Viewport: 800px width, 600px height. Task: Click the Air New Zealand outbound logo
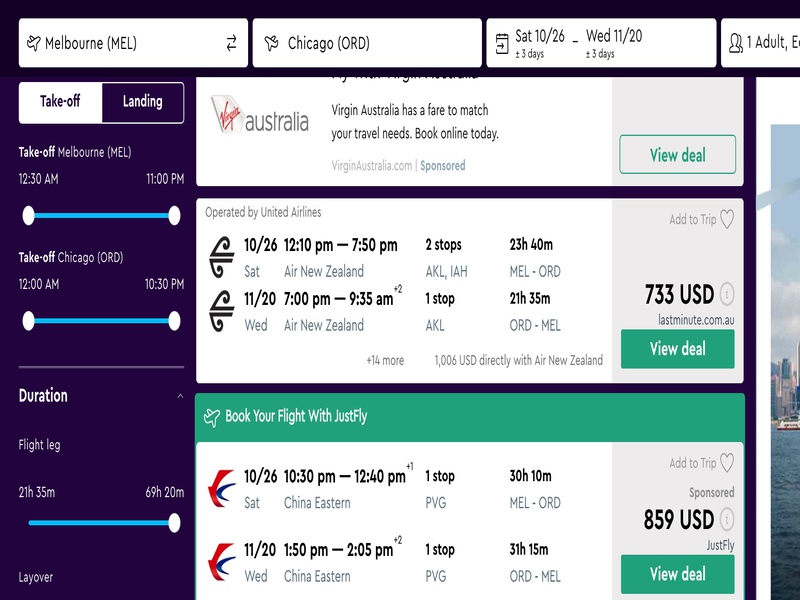[x=222, y=257]
